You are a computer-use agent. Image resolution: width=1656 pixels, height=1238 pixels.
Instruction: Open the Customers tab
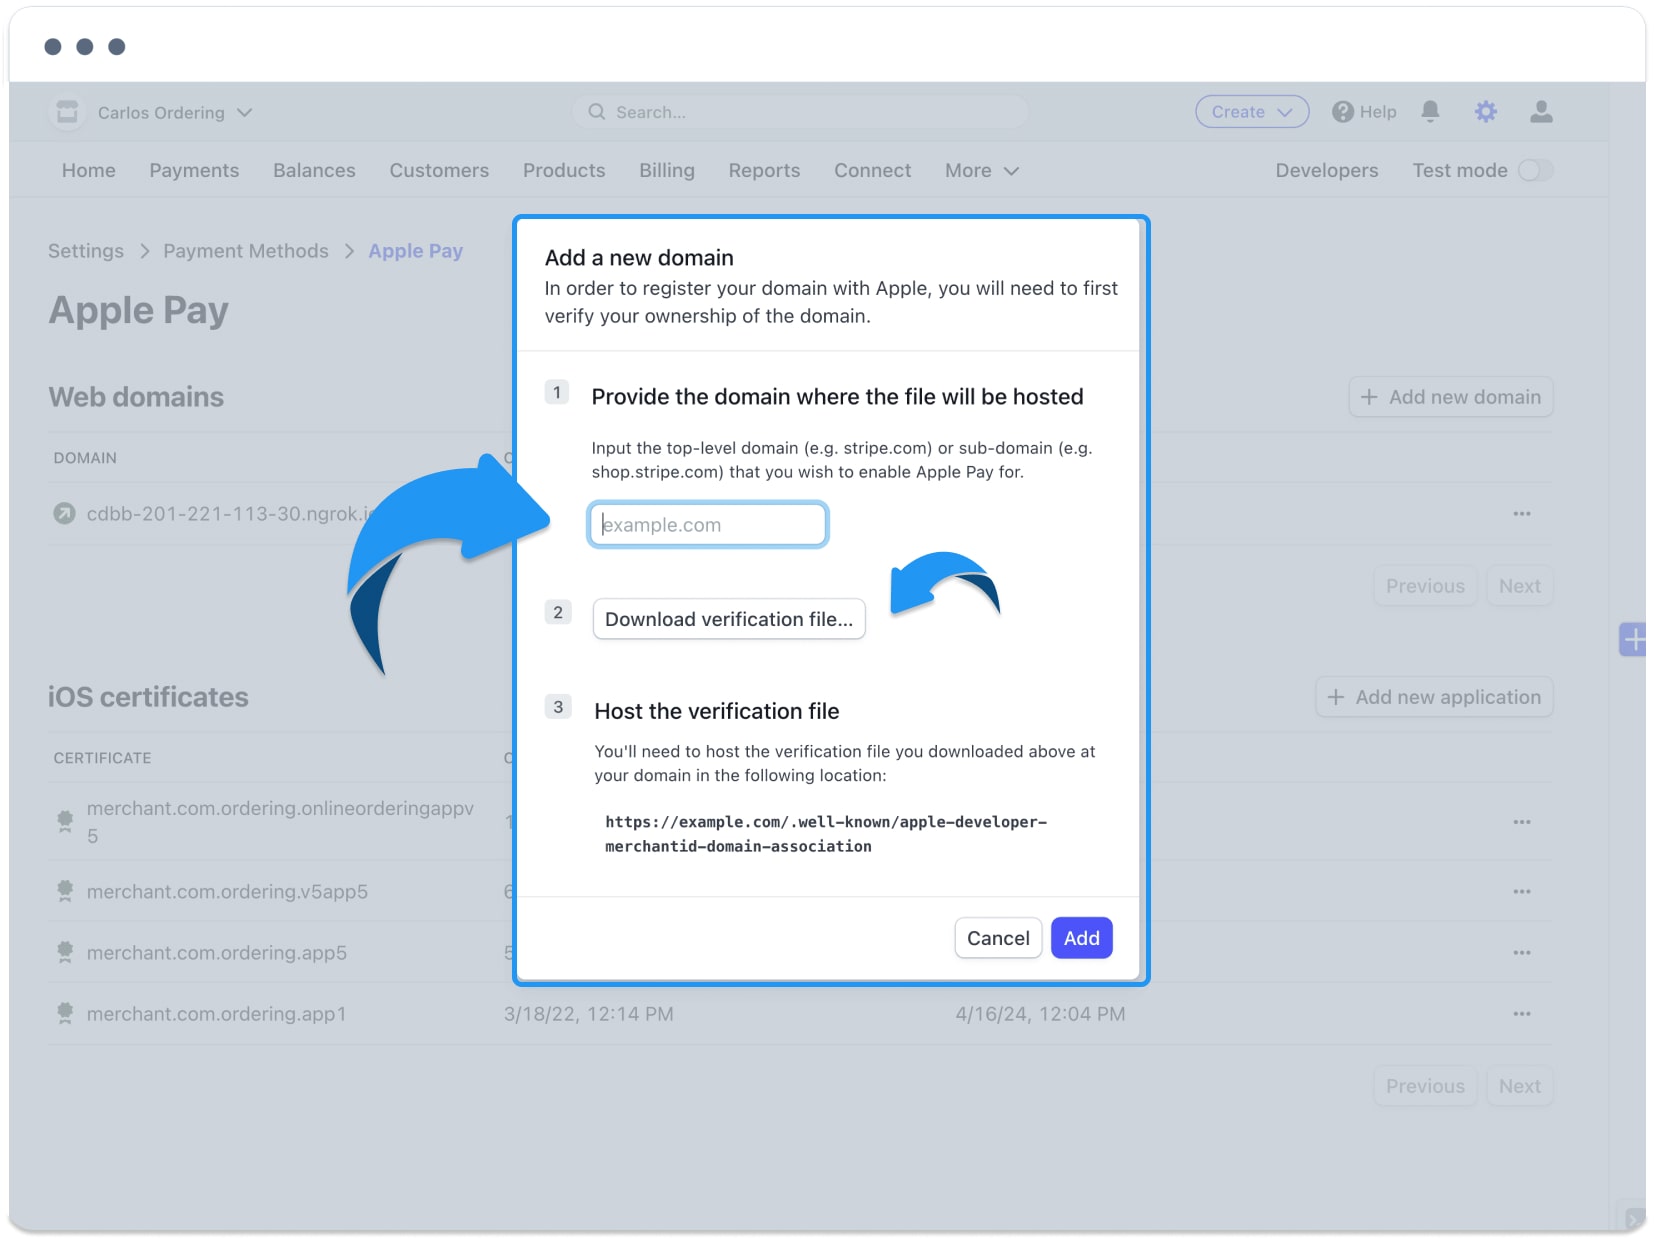(439, 171)
